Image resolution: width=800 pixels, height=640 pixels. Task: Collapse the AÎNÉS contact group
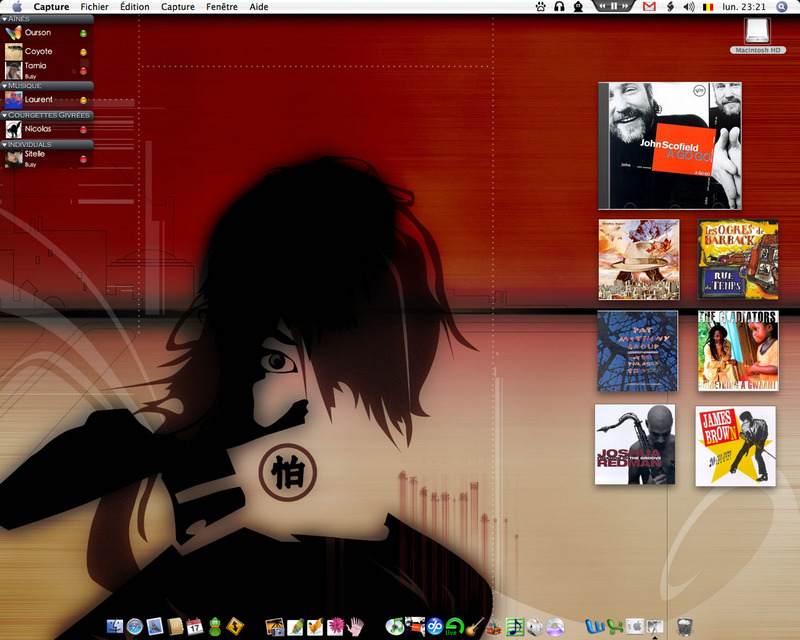point(4,19)
